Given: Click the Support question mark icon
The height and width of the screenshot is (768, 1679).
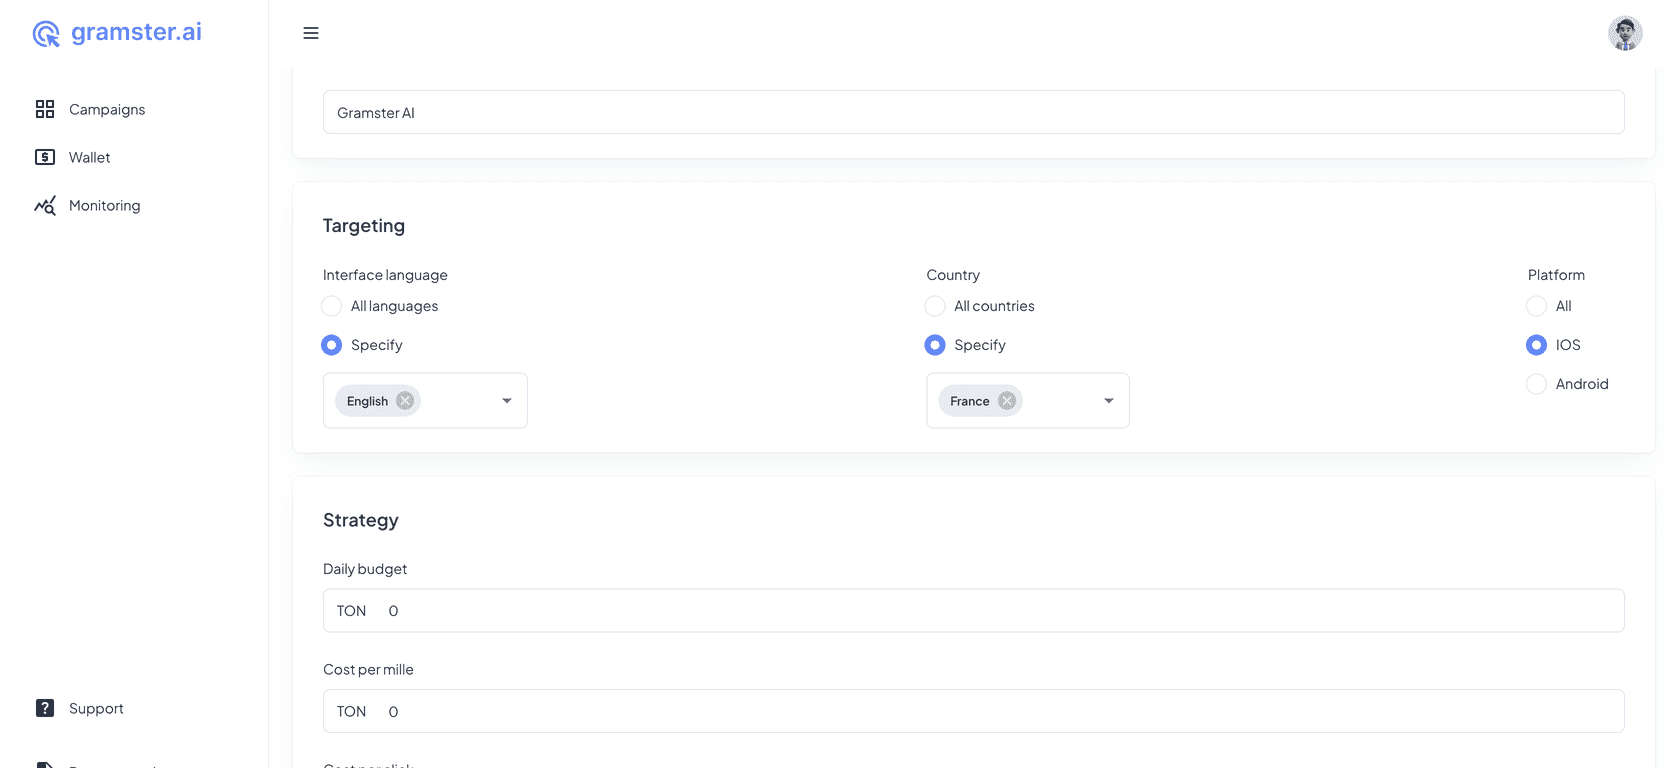Looking at the screenshot, I should [45, 708].
